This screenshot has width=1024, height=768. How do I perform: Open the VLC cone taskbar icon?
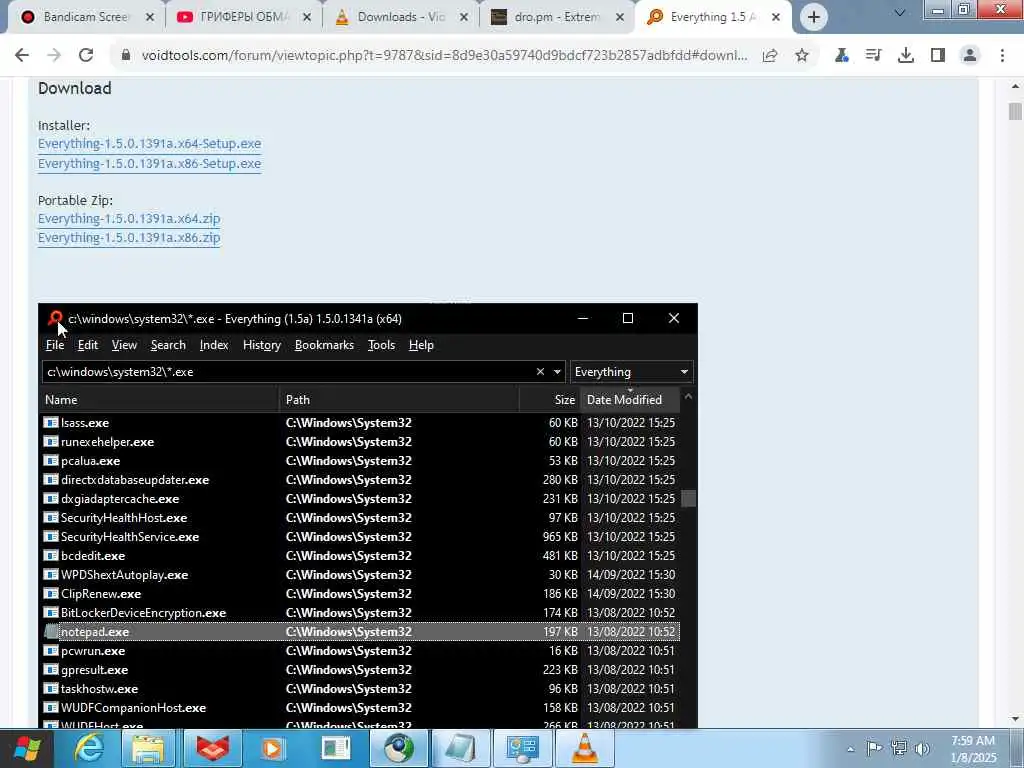pyautogui.click(x=584, y=748)
